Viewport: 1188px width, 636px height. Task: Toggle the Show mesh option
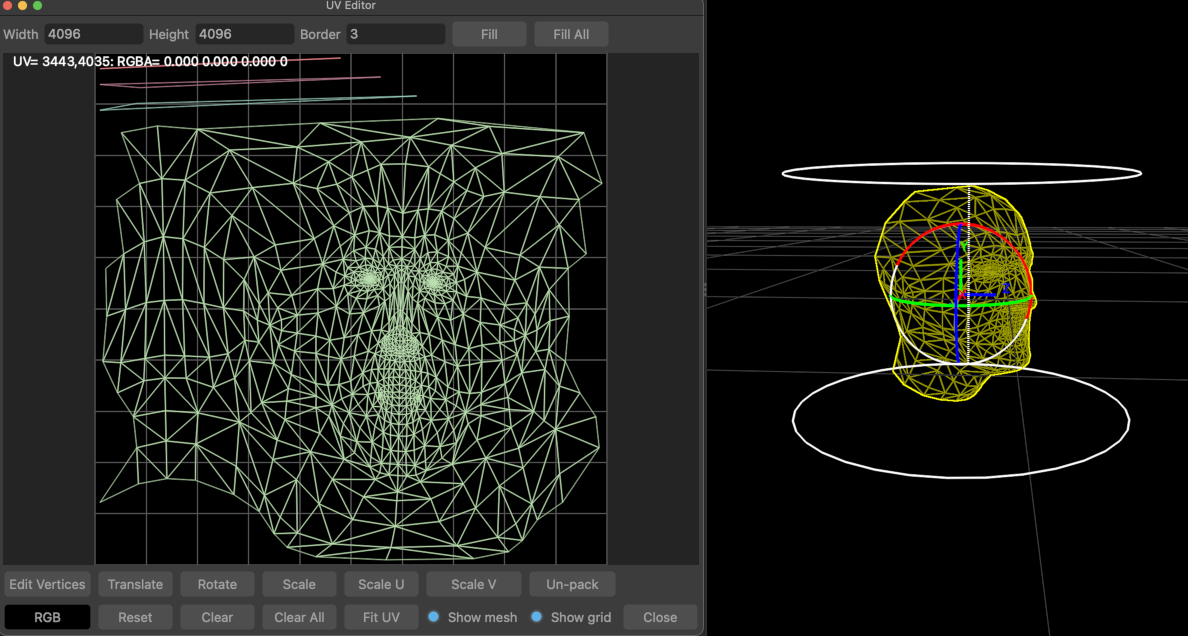point(434,617)
